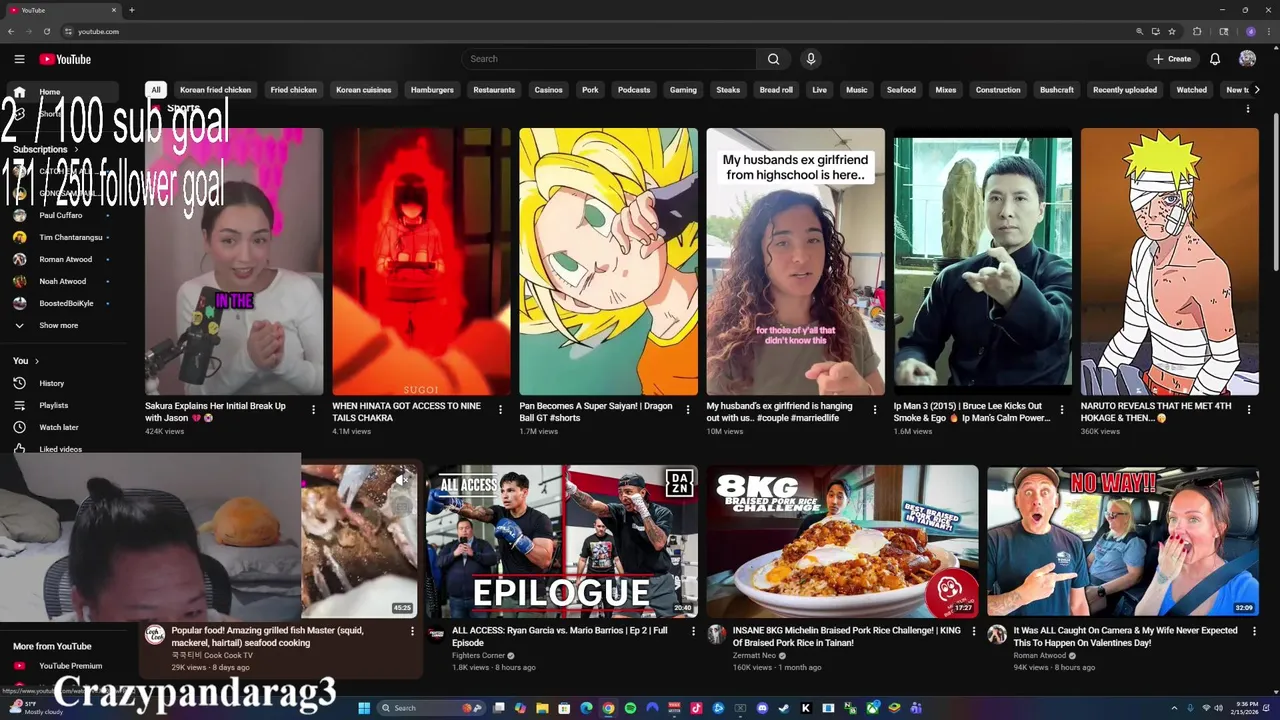Select the Recently uploaded chip

(1125, 90)
